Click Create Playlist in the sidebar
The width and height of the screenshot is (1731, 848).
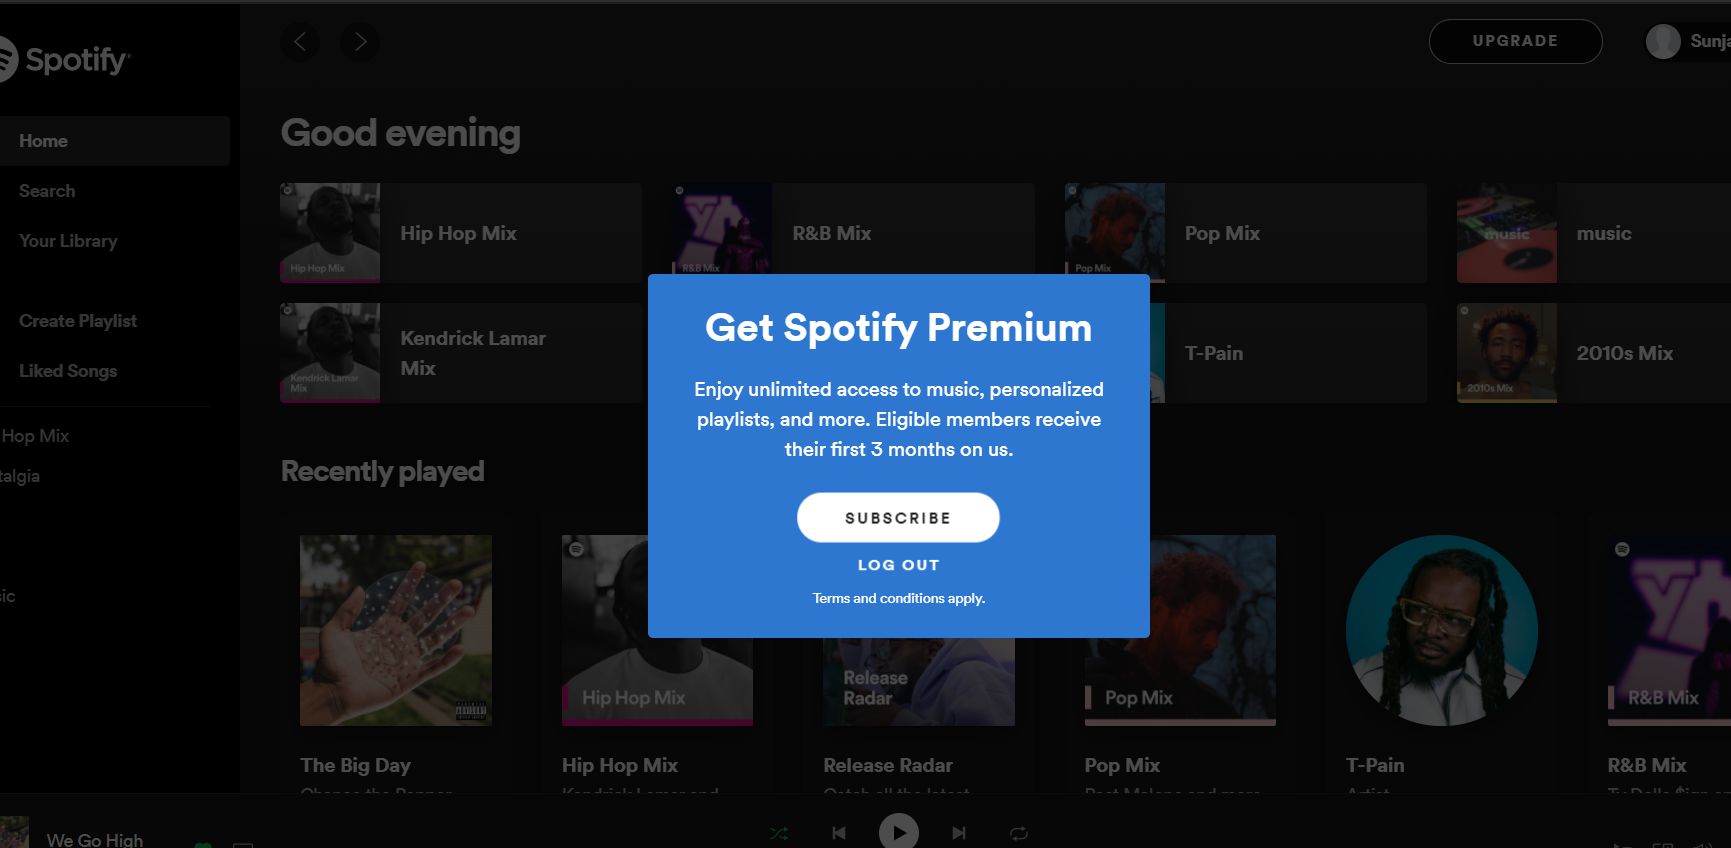pos(78,321)
